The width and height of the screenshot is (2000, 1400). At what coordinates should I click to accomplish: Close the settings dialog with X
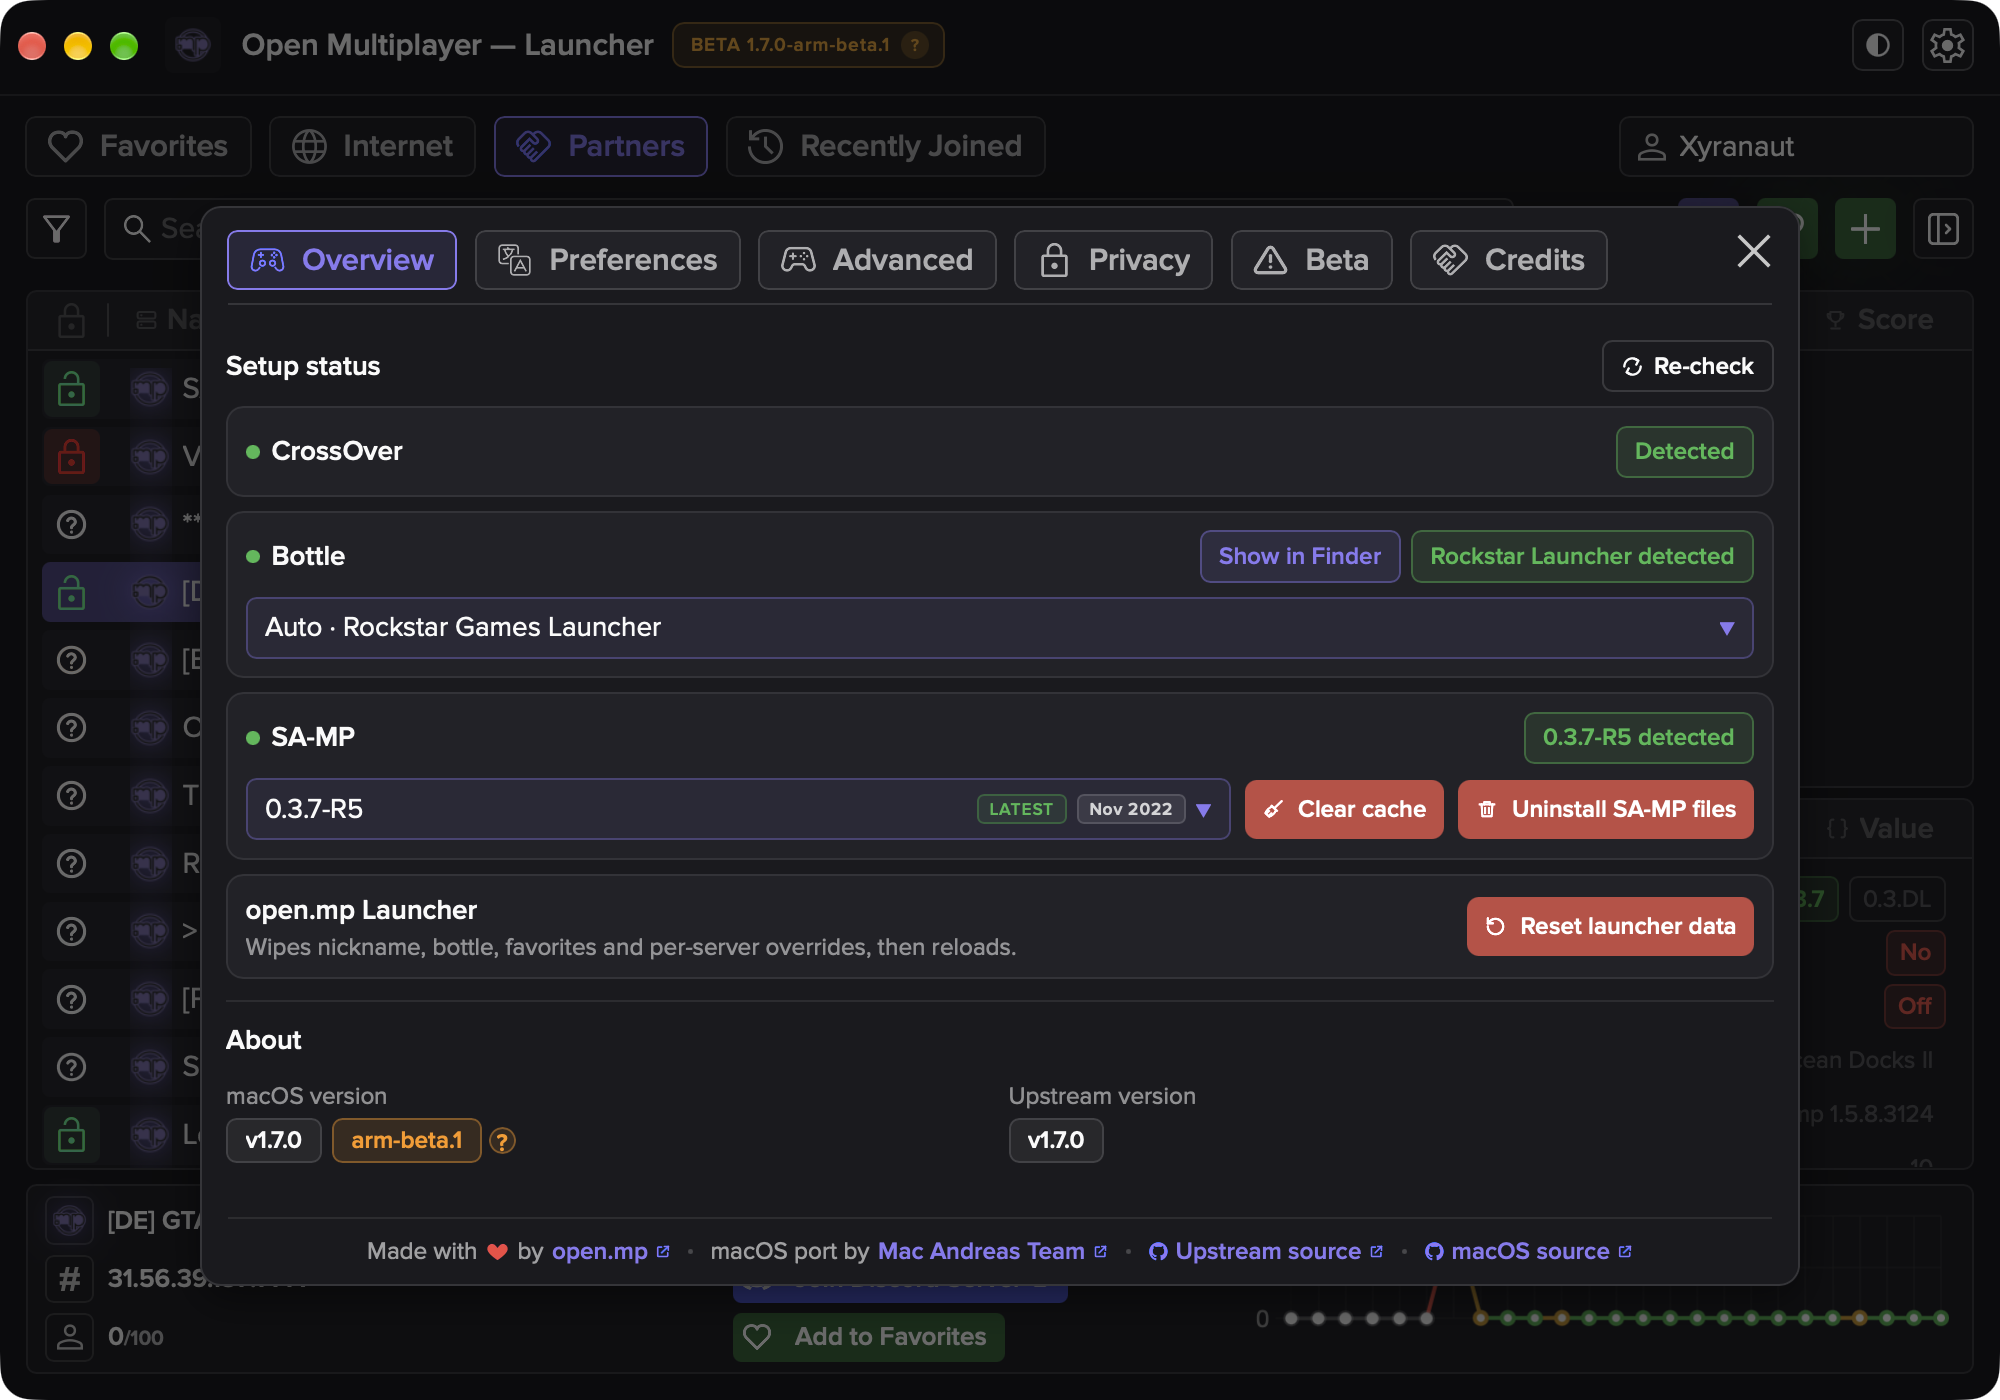click(x=1754, y=251)
